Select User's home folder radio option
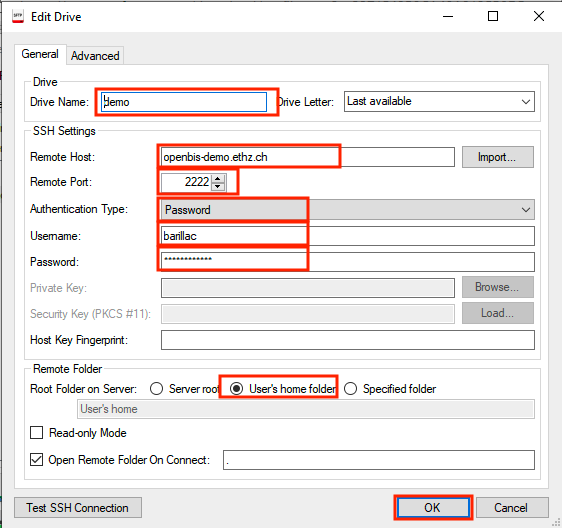Image resolution: width=562 pixels, height=528 pixels. [x=237, y=389]
